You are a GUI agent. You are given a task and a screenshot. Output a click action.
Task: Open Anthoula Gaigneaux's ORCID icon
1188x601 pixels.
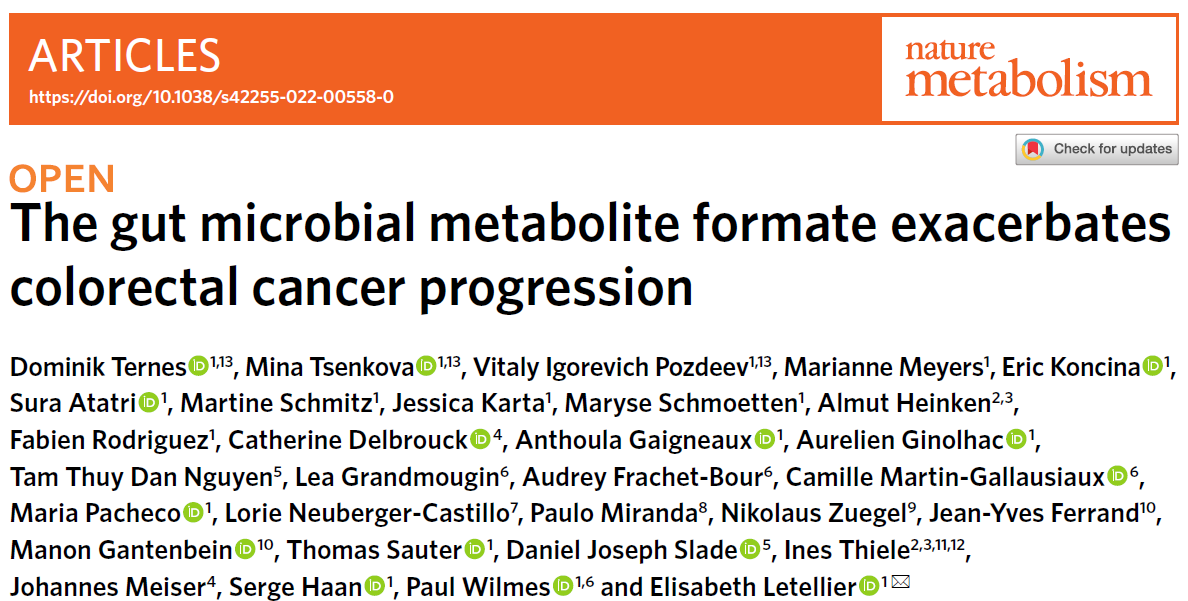766,440
